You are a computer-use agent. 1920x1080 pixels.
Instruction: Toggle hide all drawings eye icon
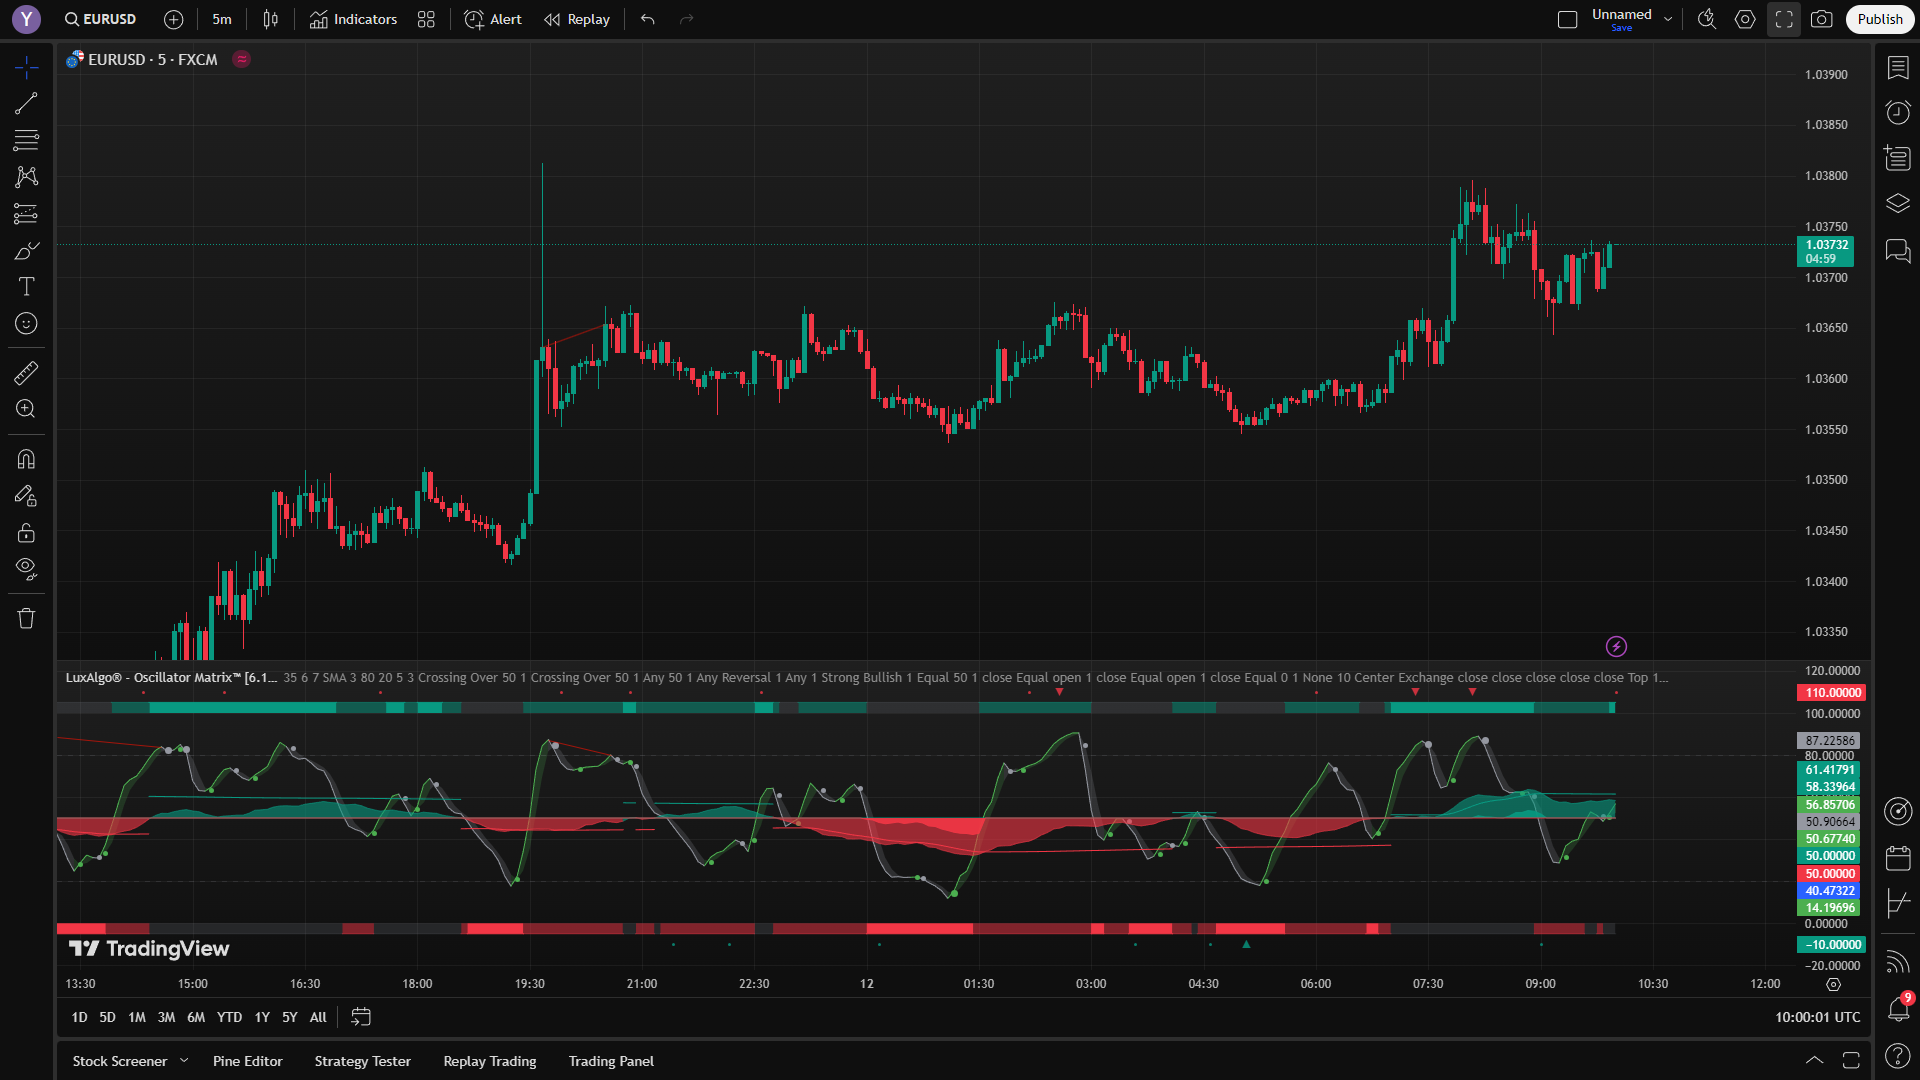[x=26, y=569]
